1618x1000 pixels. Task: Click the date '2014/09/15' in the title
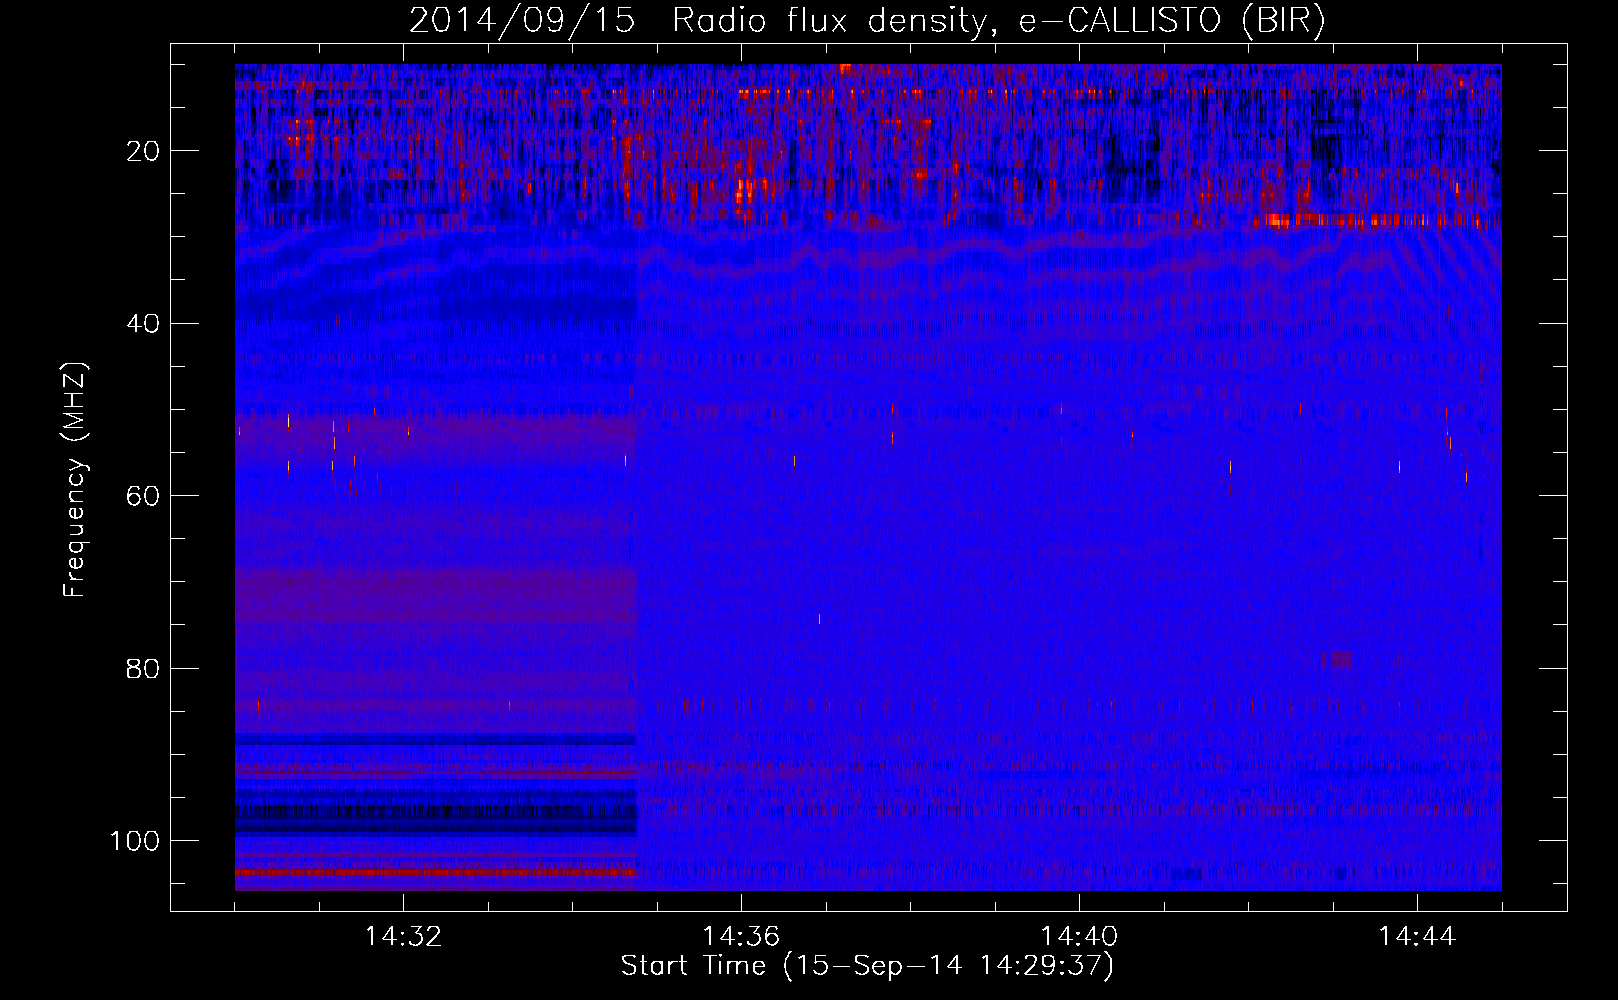(522, 21)
